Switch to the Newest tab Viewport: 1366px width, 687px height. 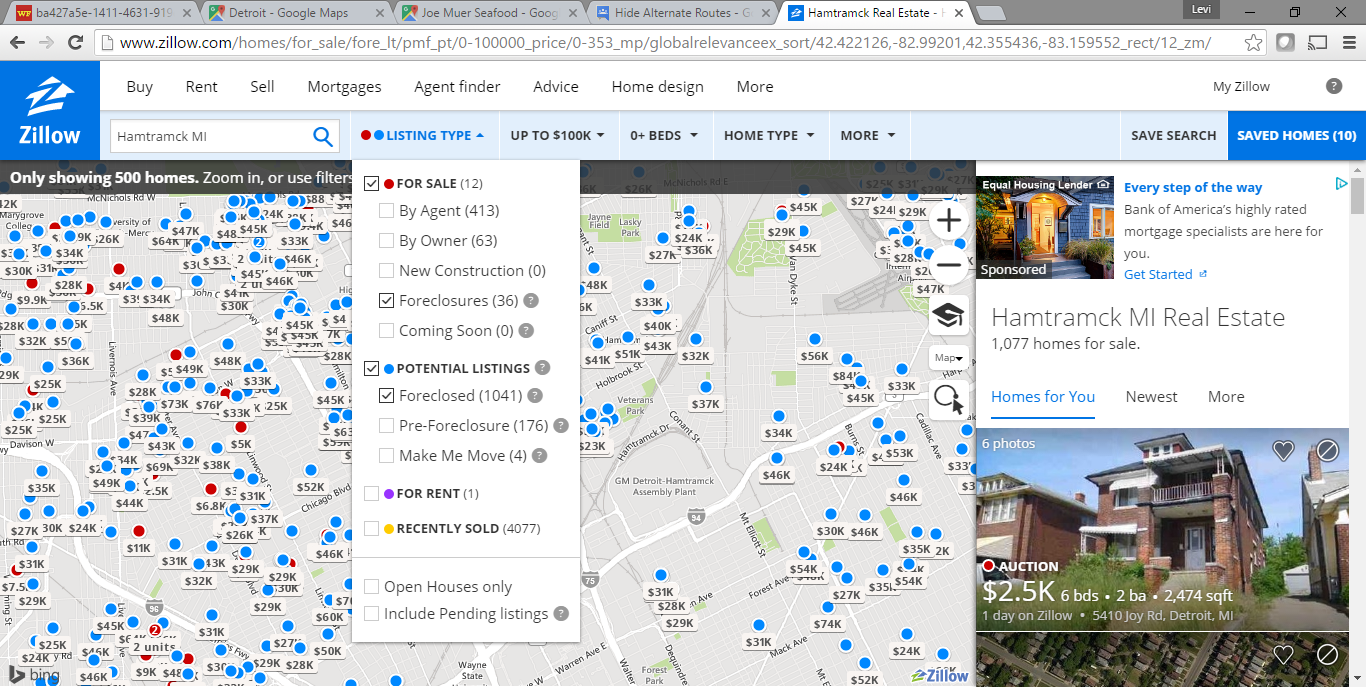(1151, 397)
